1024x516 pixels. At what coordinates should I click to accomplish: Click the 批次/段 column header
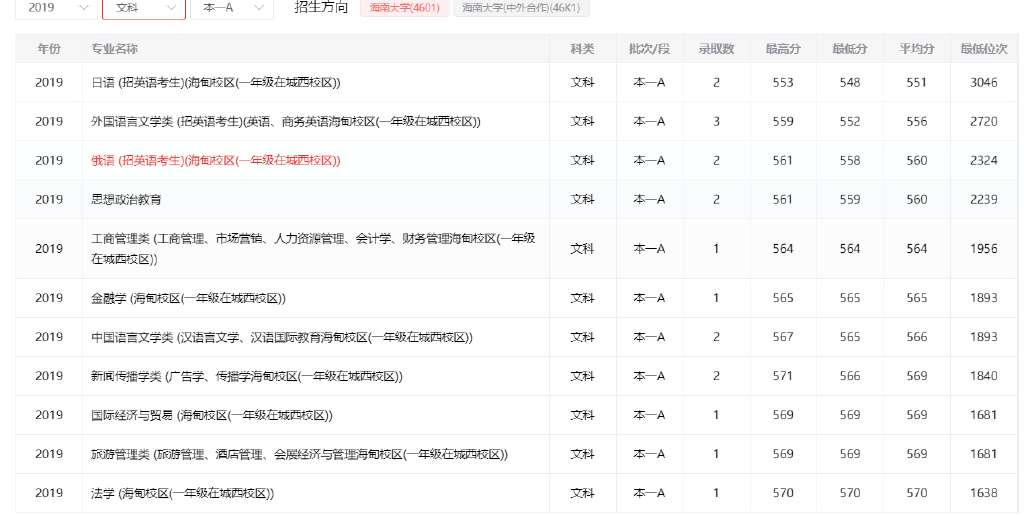point(649,49)
